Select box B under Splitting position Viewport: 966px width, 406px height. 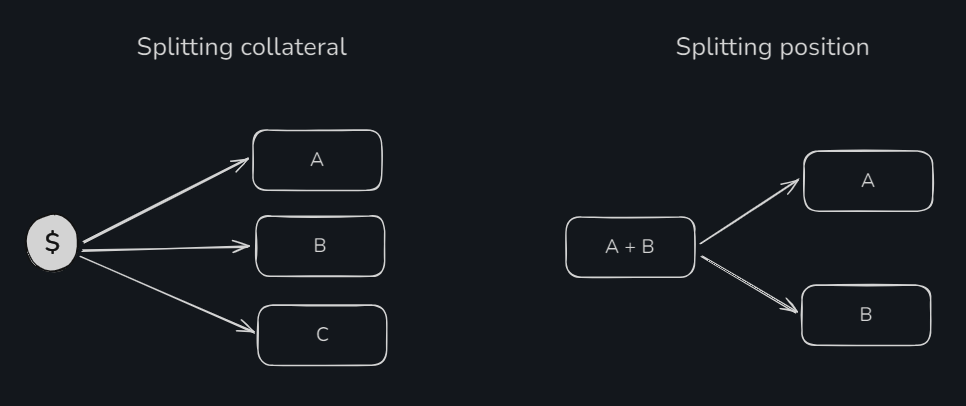[x=866, y=315]
